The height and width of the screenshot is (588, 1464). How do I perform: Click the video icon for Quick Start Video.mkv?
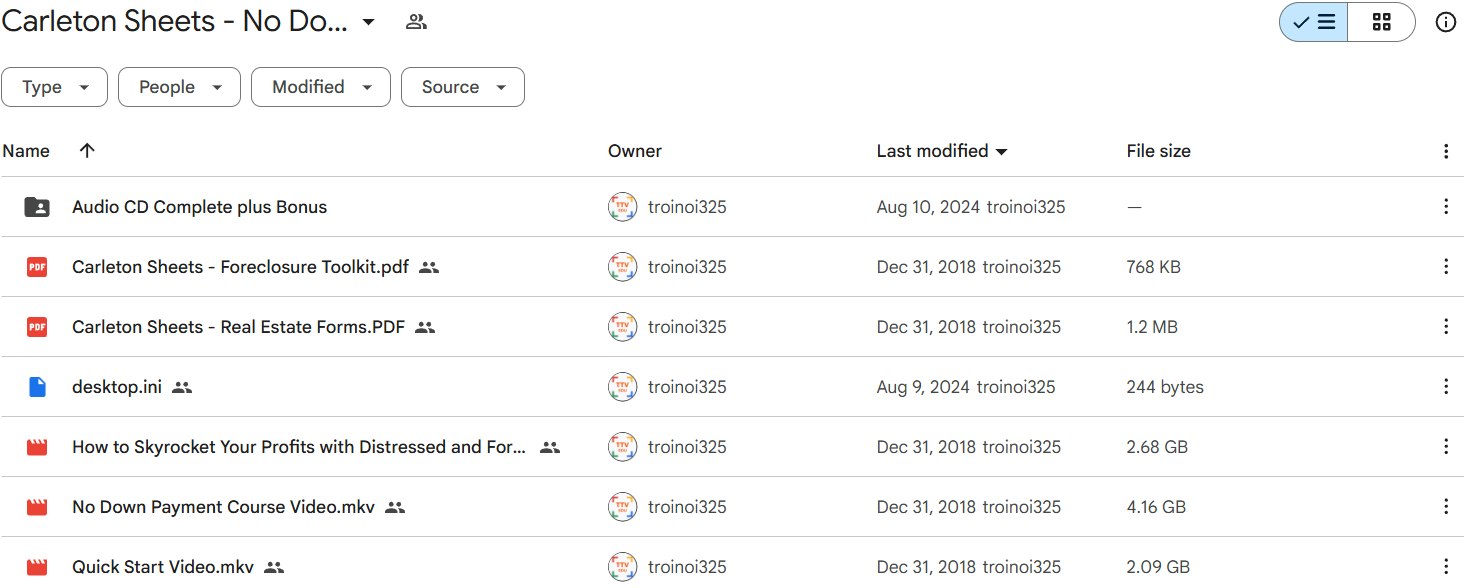tap(37, 567)
